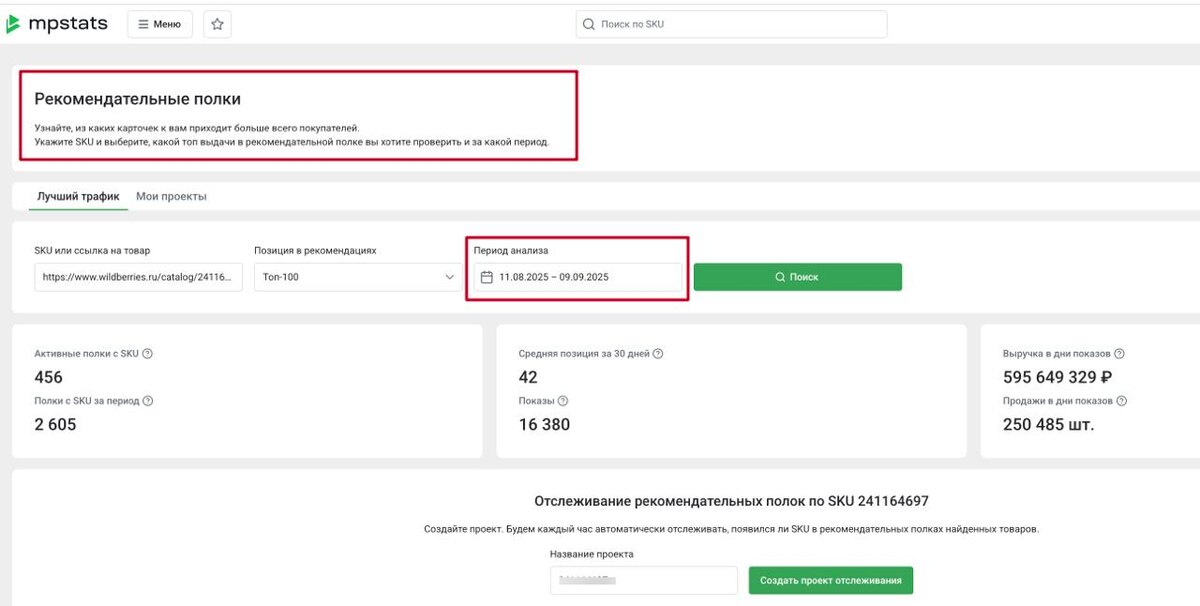The height and width of the screenshot is (606, 1200).
Task: Click help icon next to Активные полки с SKU
Action: [x=147, y=354]
